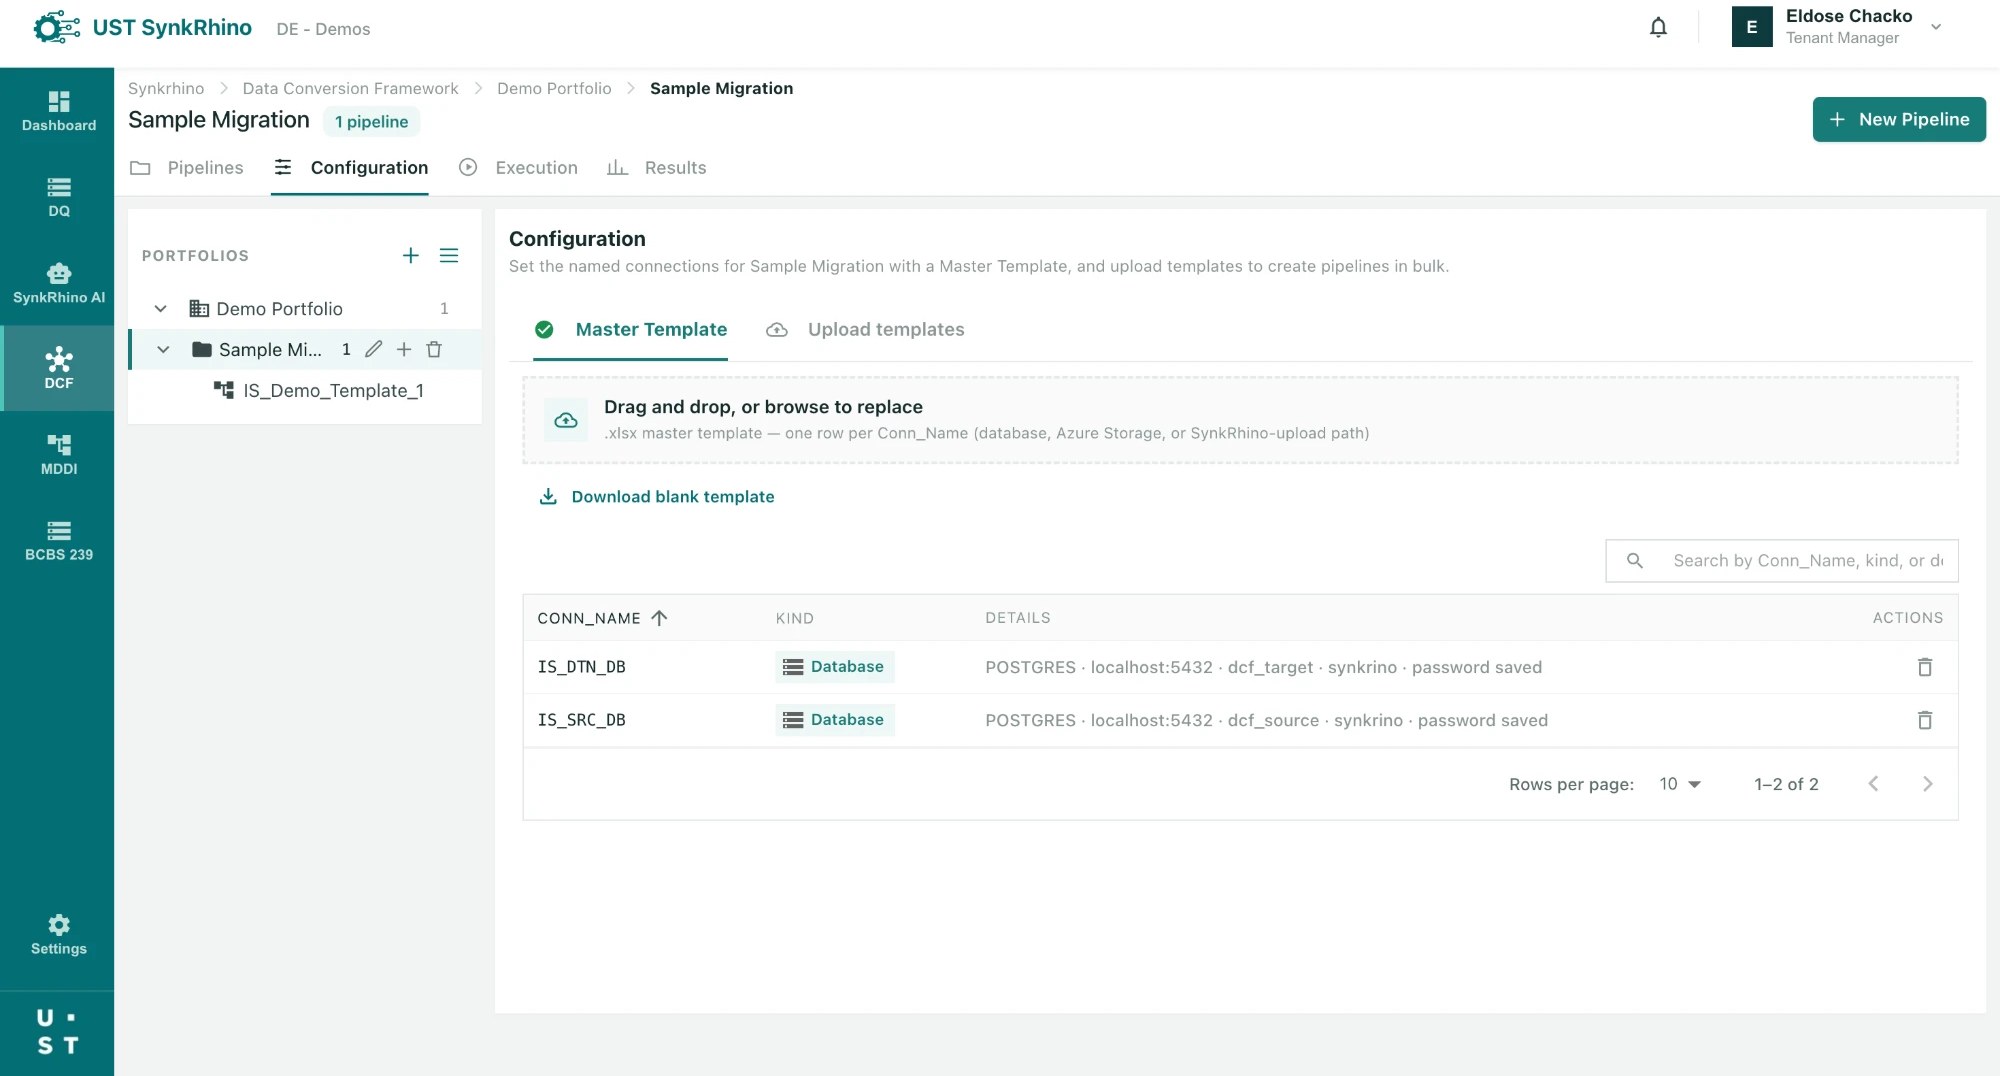Select the IS_SRC_DB connection name

[581, 720]
